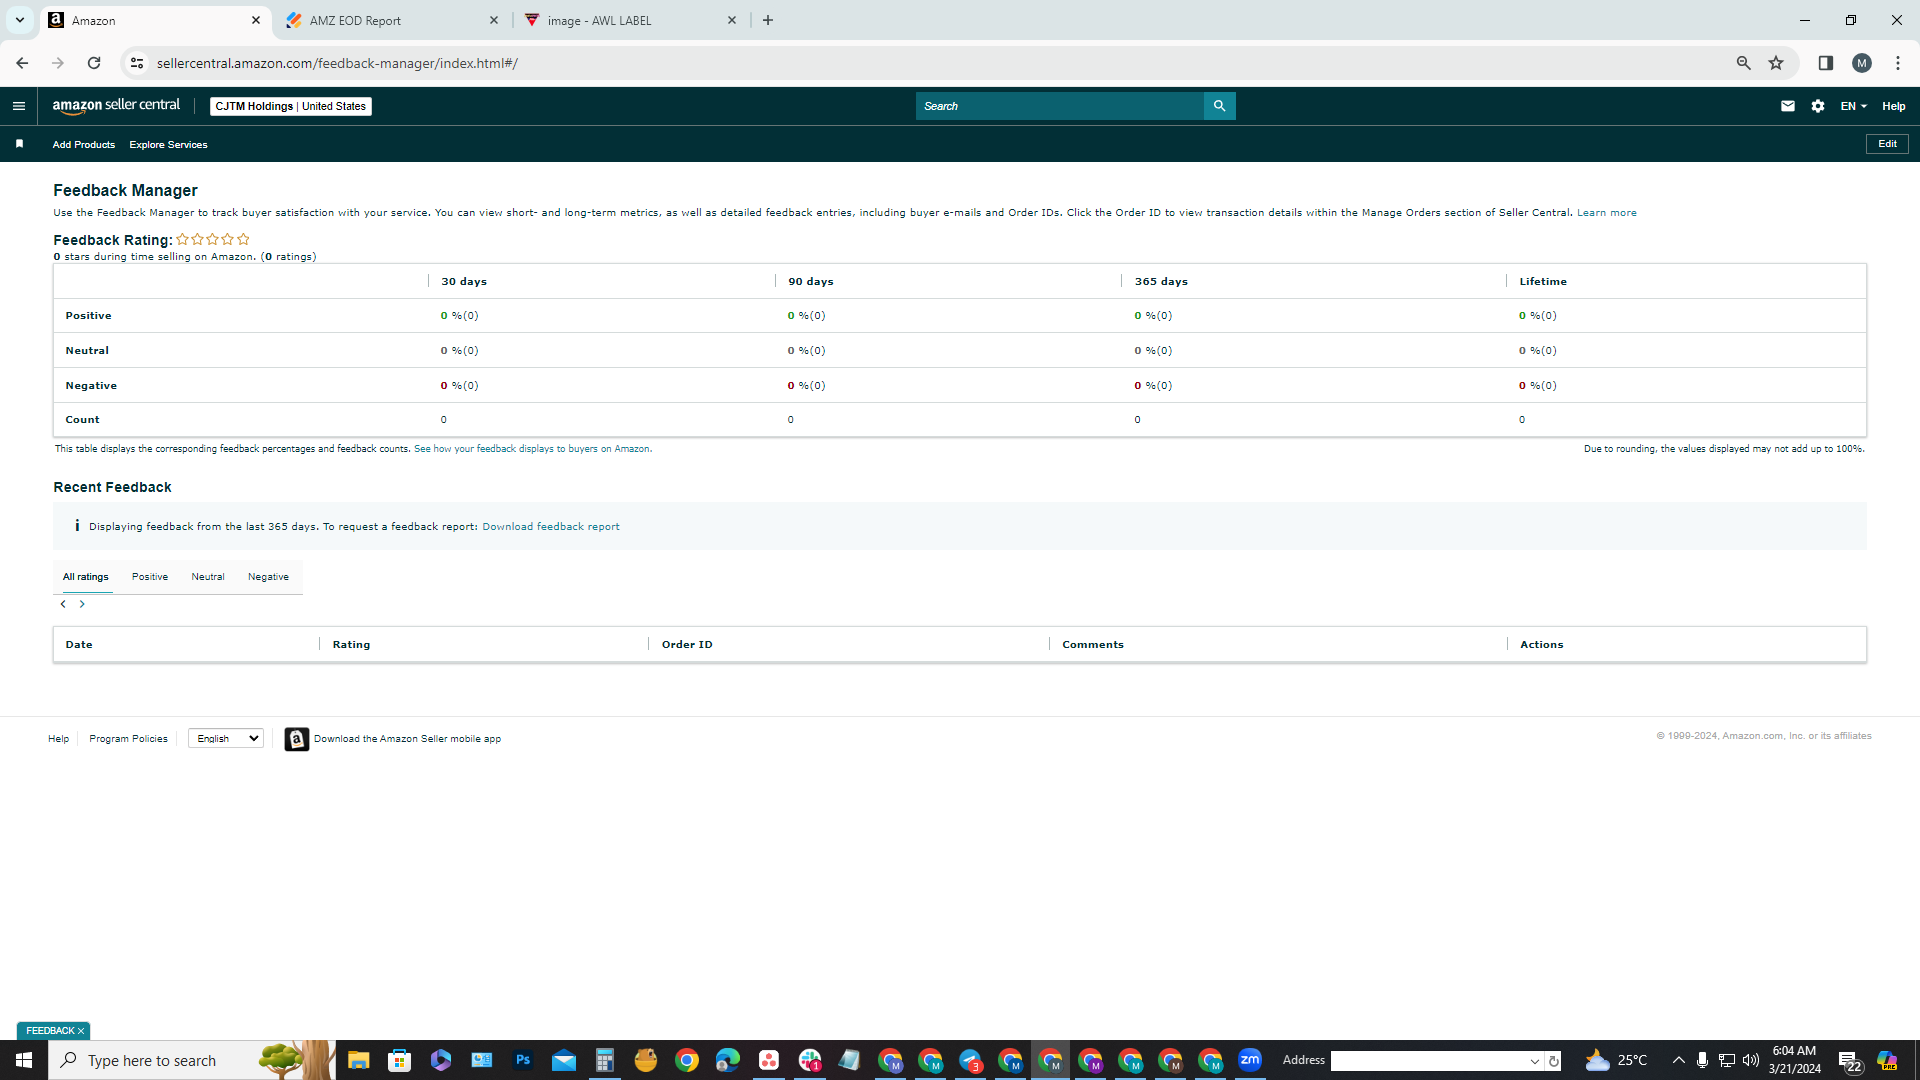This screenshot has height=1080, width=1920.
Task: Click the footer Help link
Action: point(59,739)
